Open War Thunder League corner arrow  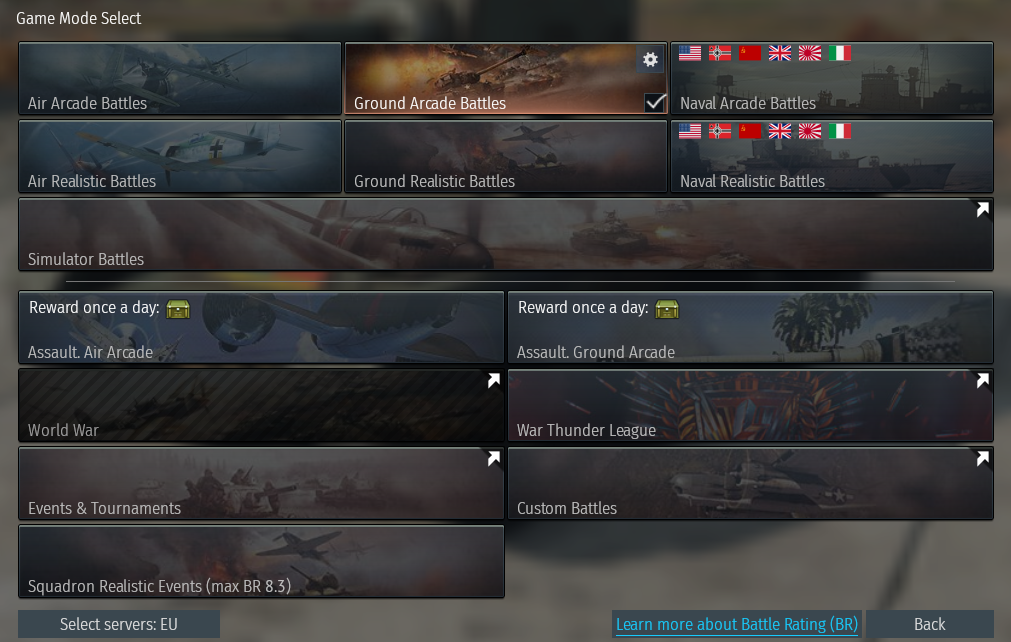coord(982,380)
